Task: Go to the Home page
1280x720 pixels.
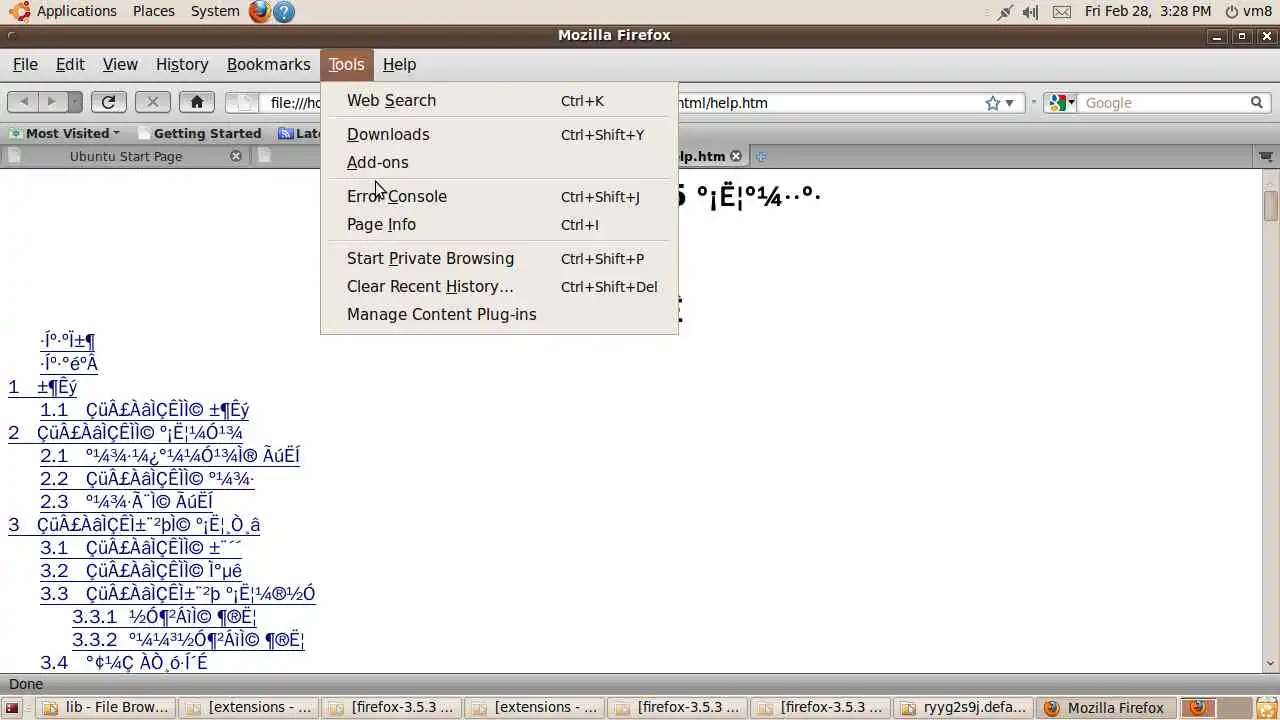Action: coord(196,102)
